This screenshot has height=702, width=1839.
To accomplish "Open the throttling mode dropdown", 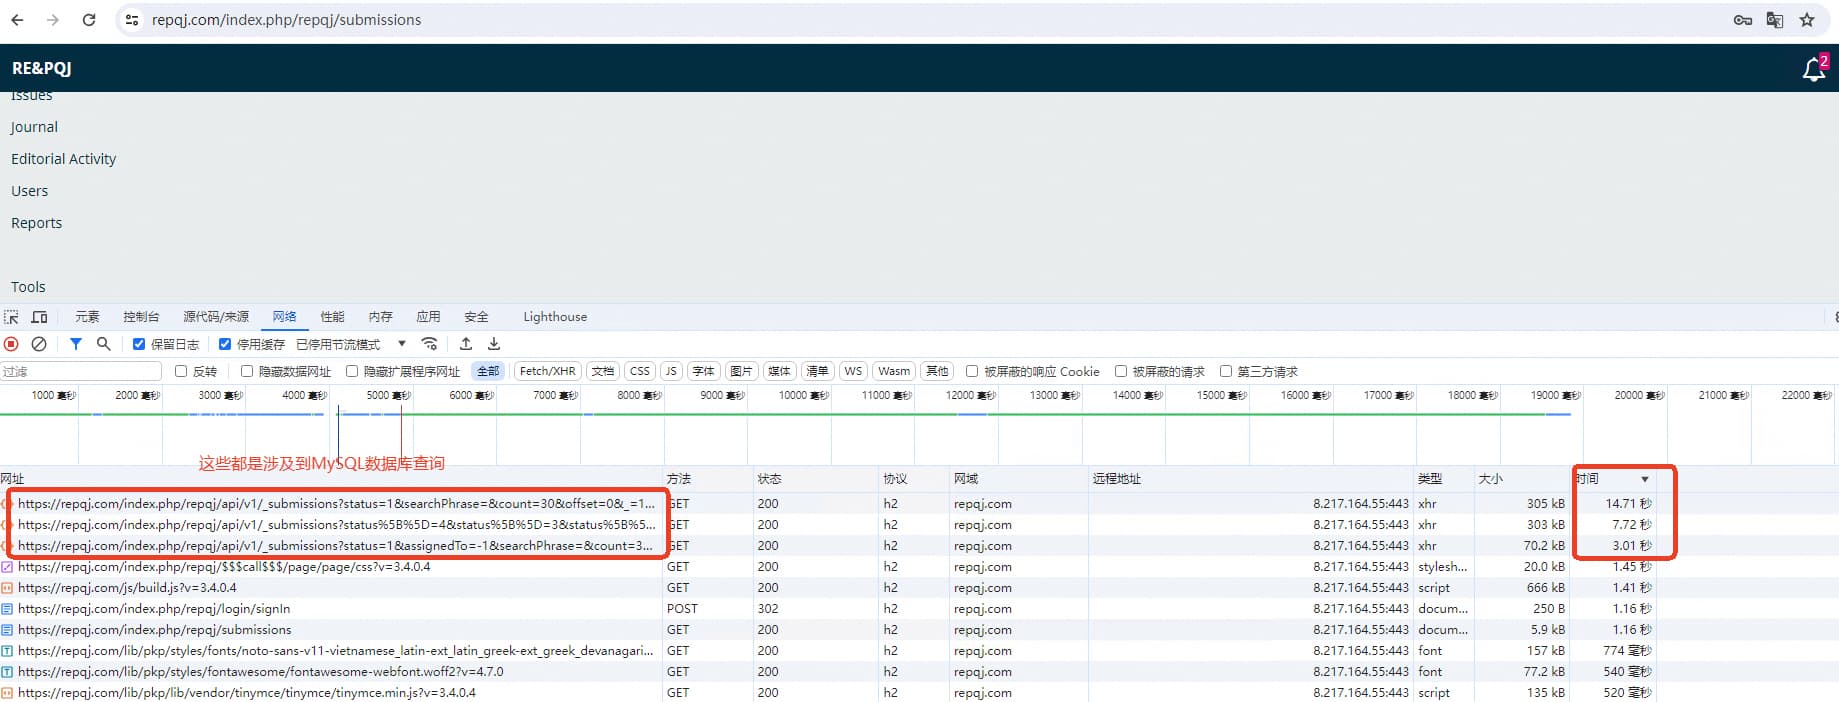I will [x=401, y=344].
